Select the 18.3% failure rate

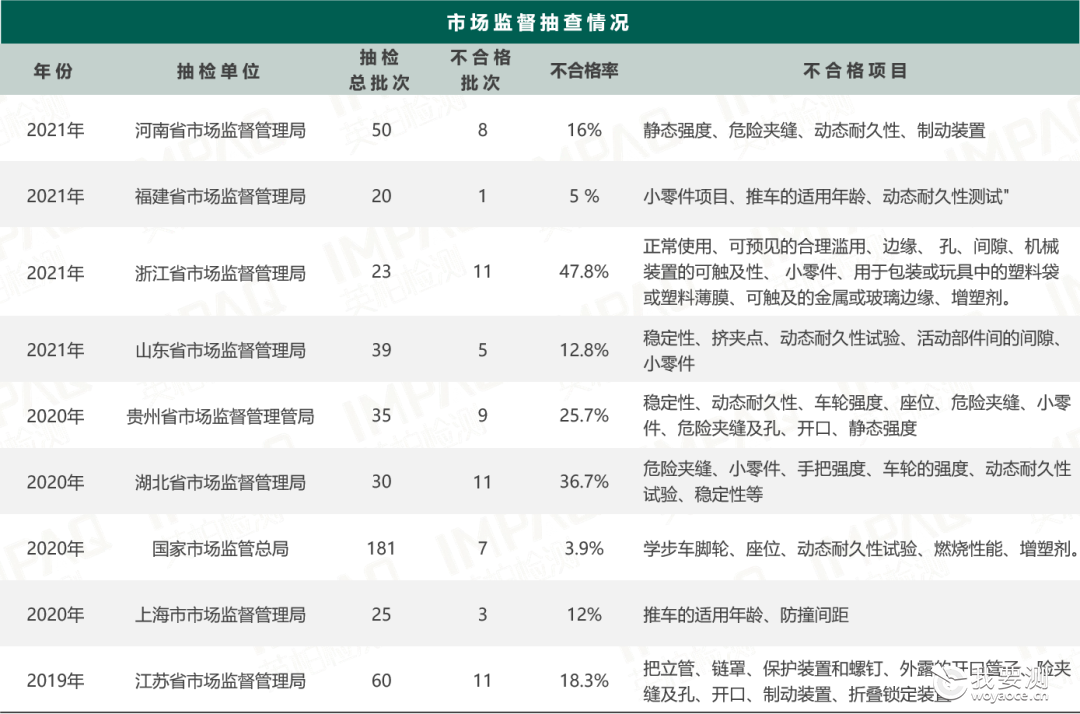pos(584,680)
